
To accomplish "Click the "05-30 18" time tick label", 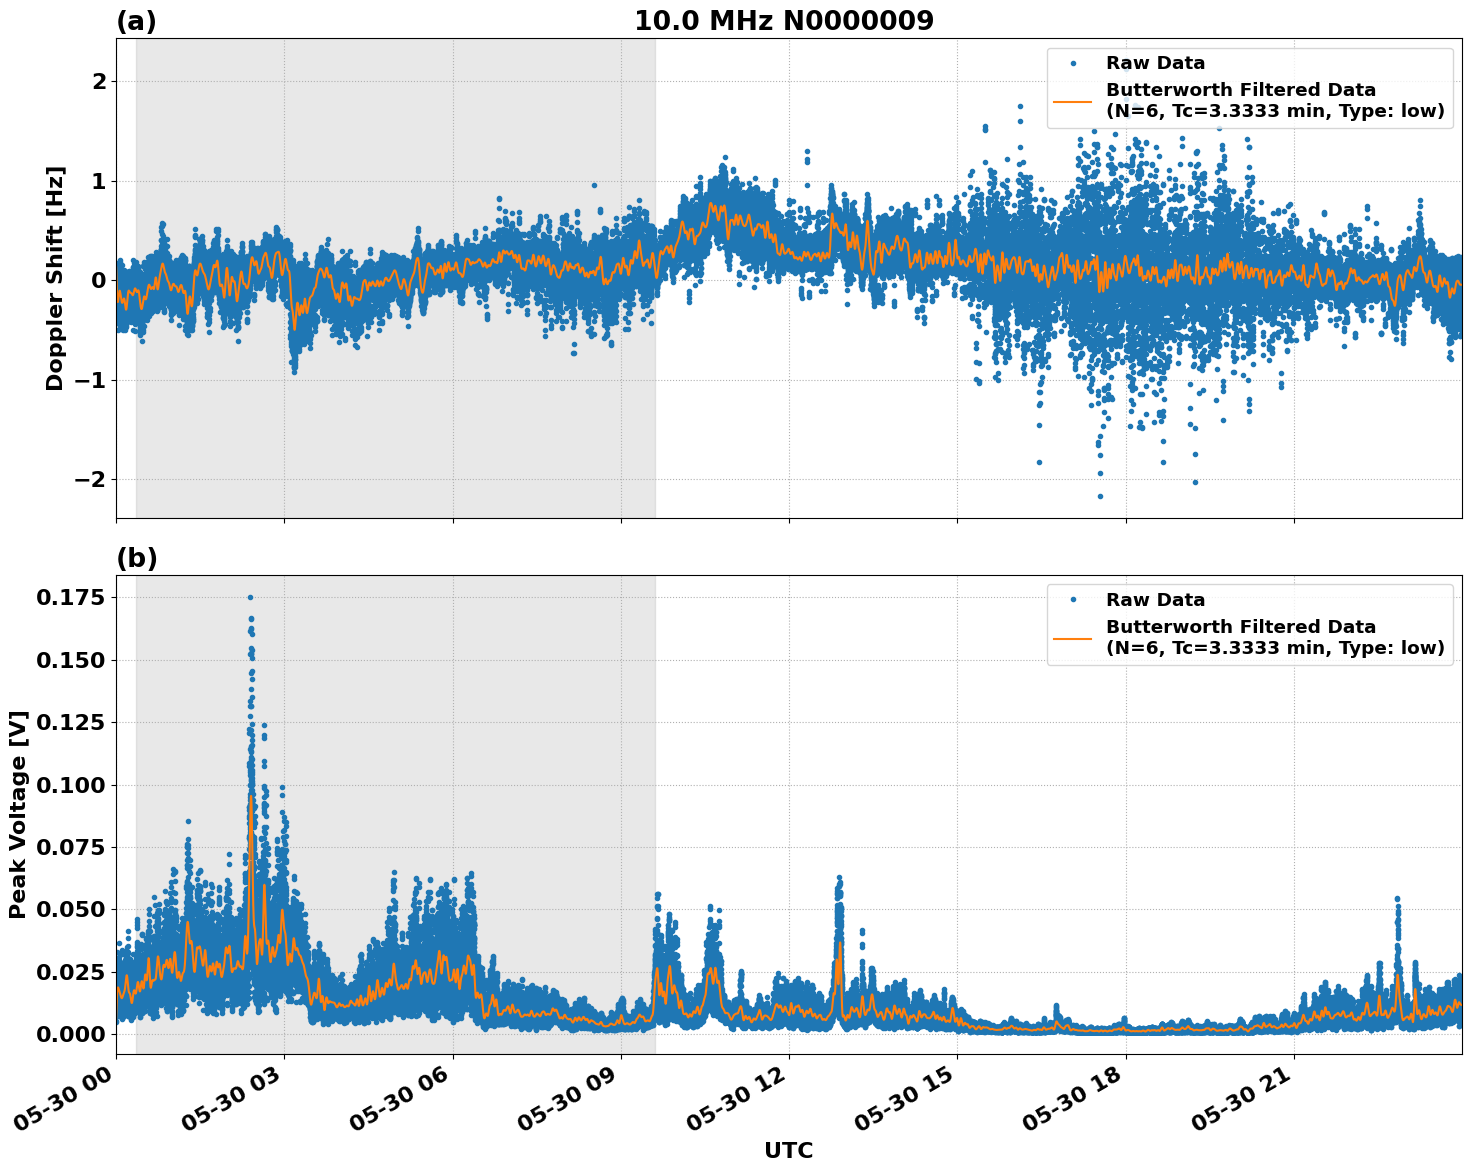I will click(x=1078, y=1099).
